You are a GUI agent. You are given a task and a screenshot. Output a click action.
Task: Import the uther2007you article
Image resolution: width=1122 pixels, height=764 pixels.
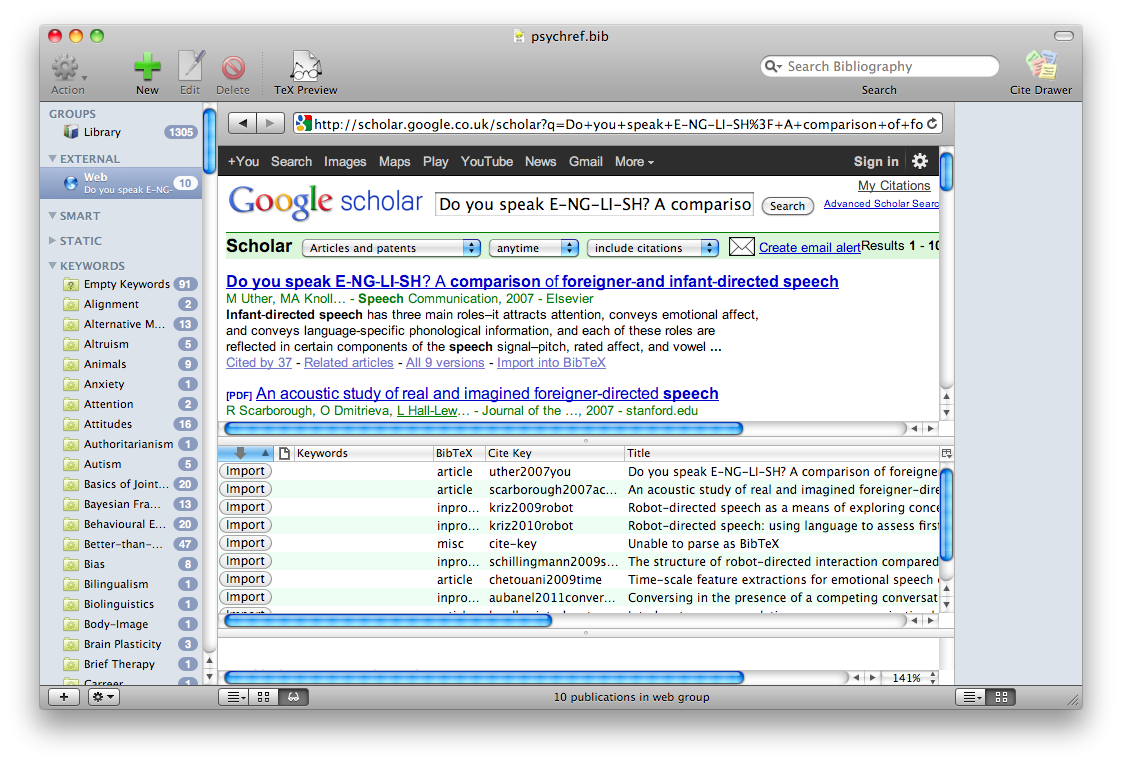click(x=245, y=471)
